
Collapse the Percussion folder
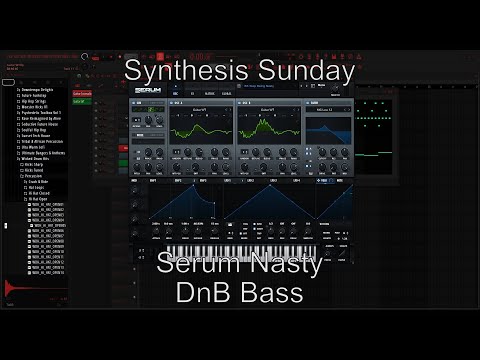[x=31, y=176]
